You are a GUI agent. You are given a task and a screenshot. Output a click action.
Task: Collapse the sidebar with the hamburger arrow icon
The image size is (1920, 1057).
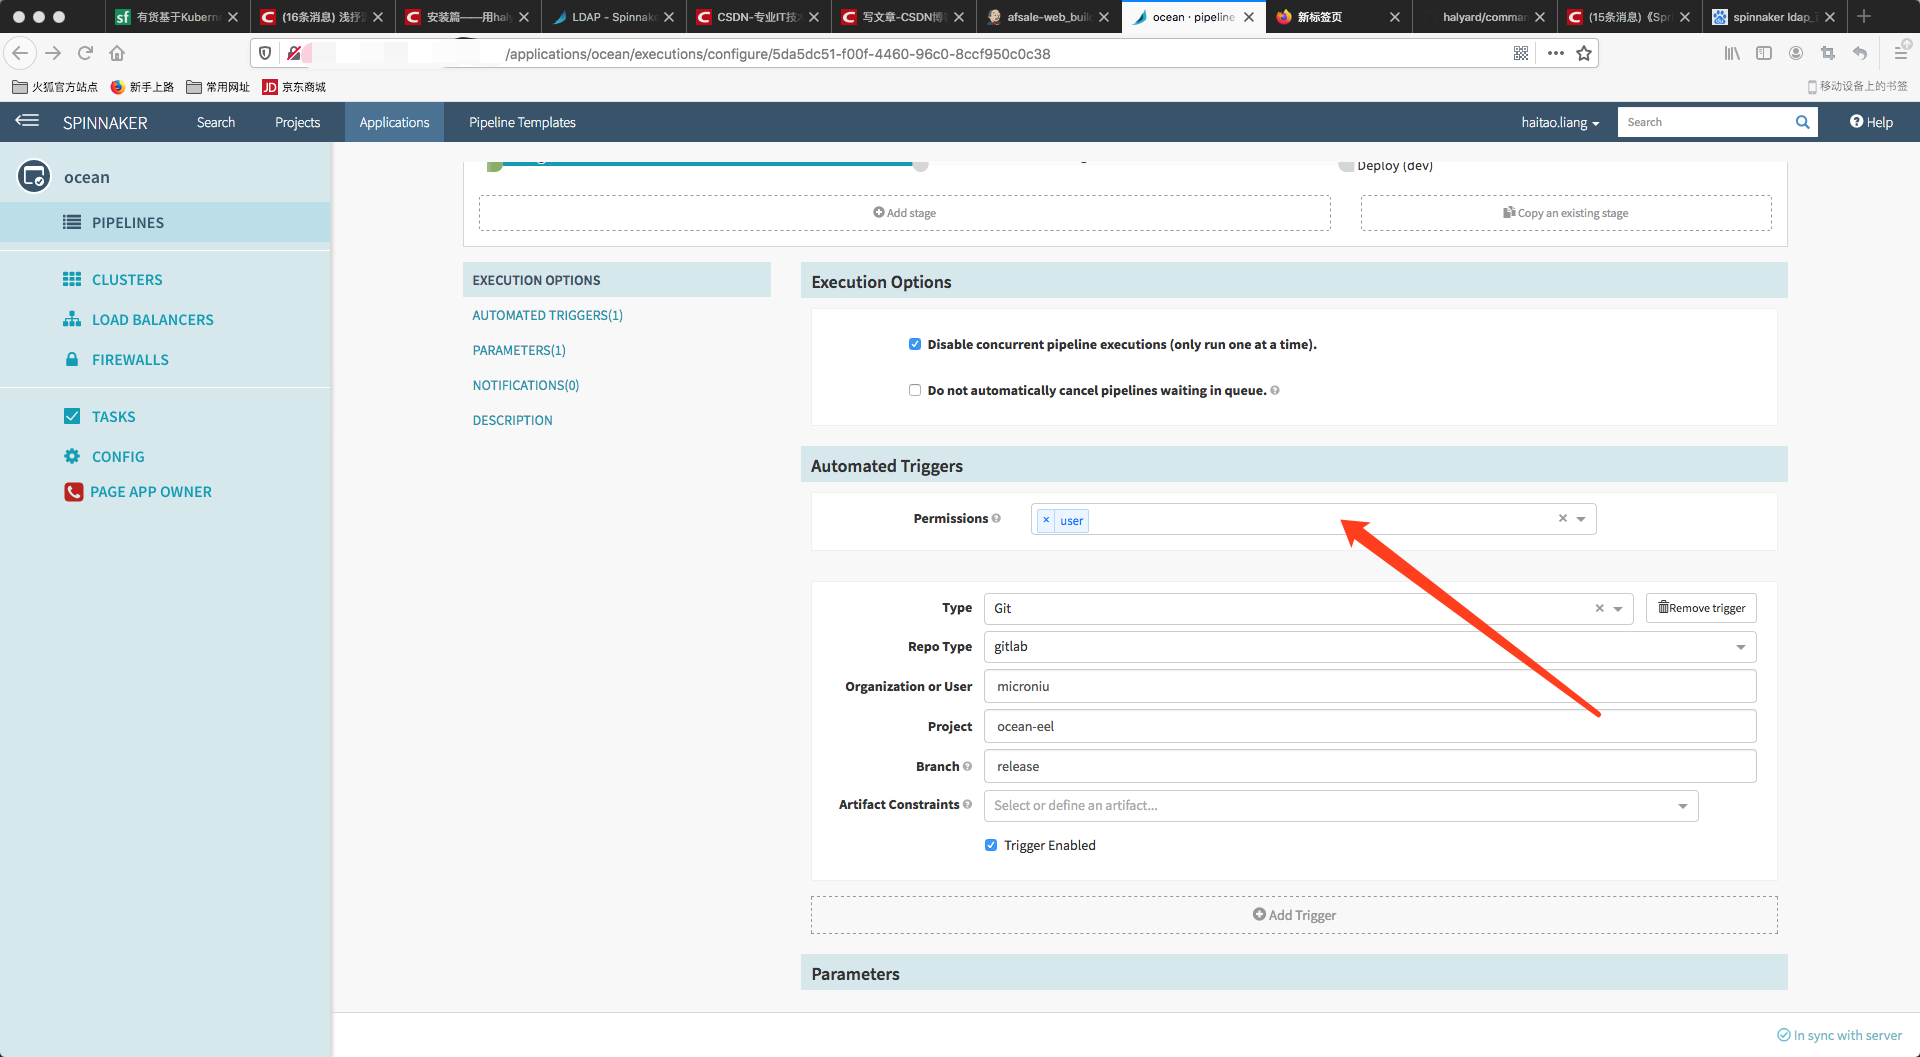27,121
